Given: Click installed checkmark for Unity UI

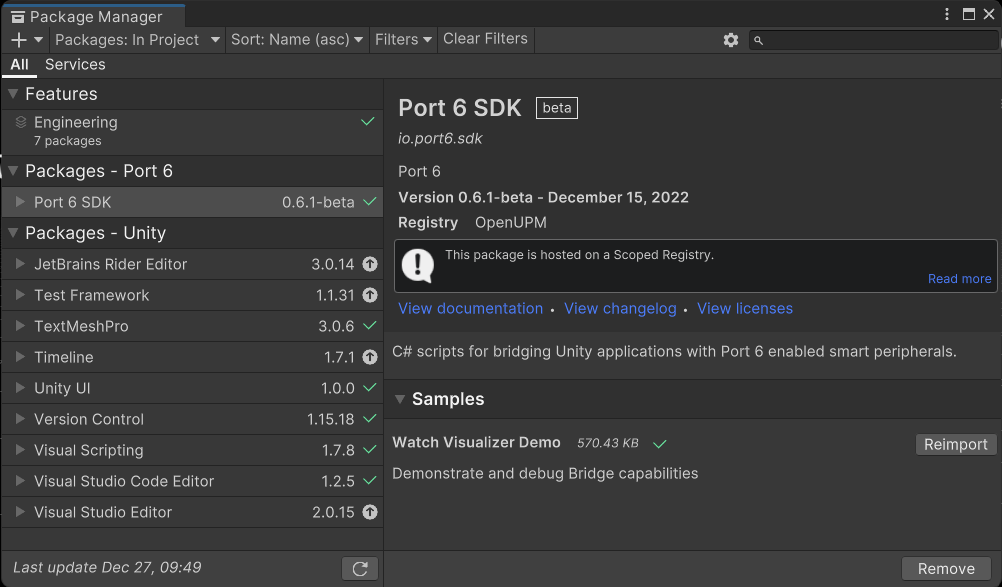Looking at the screenshot, I should 370,388.
